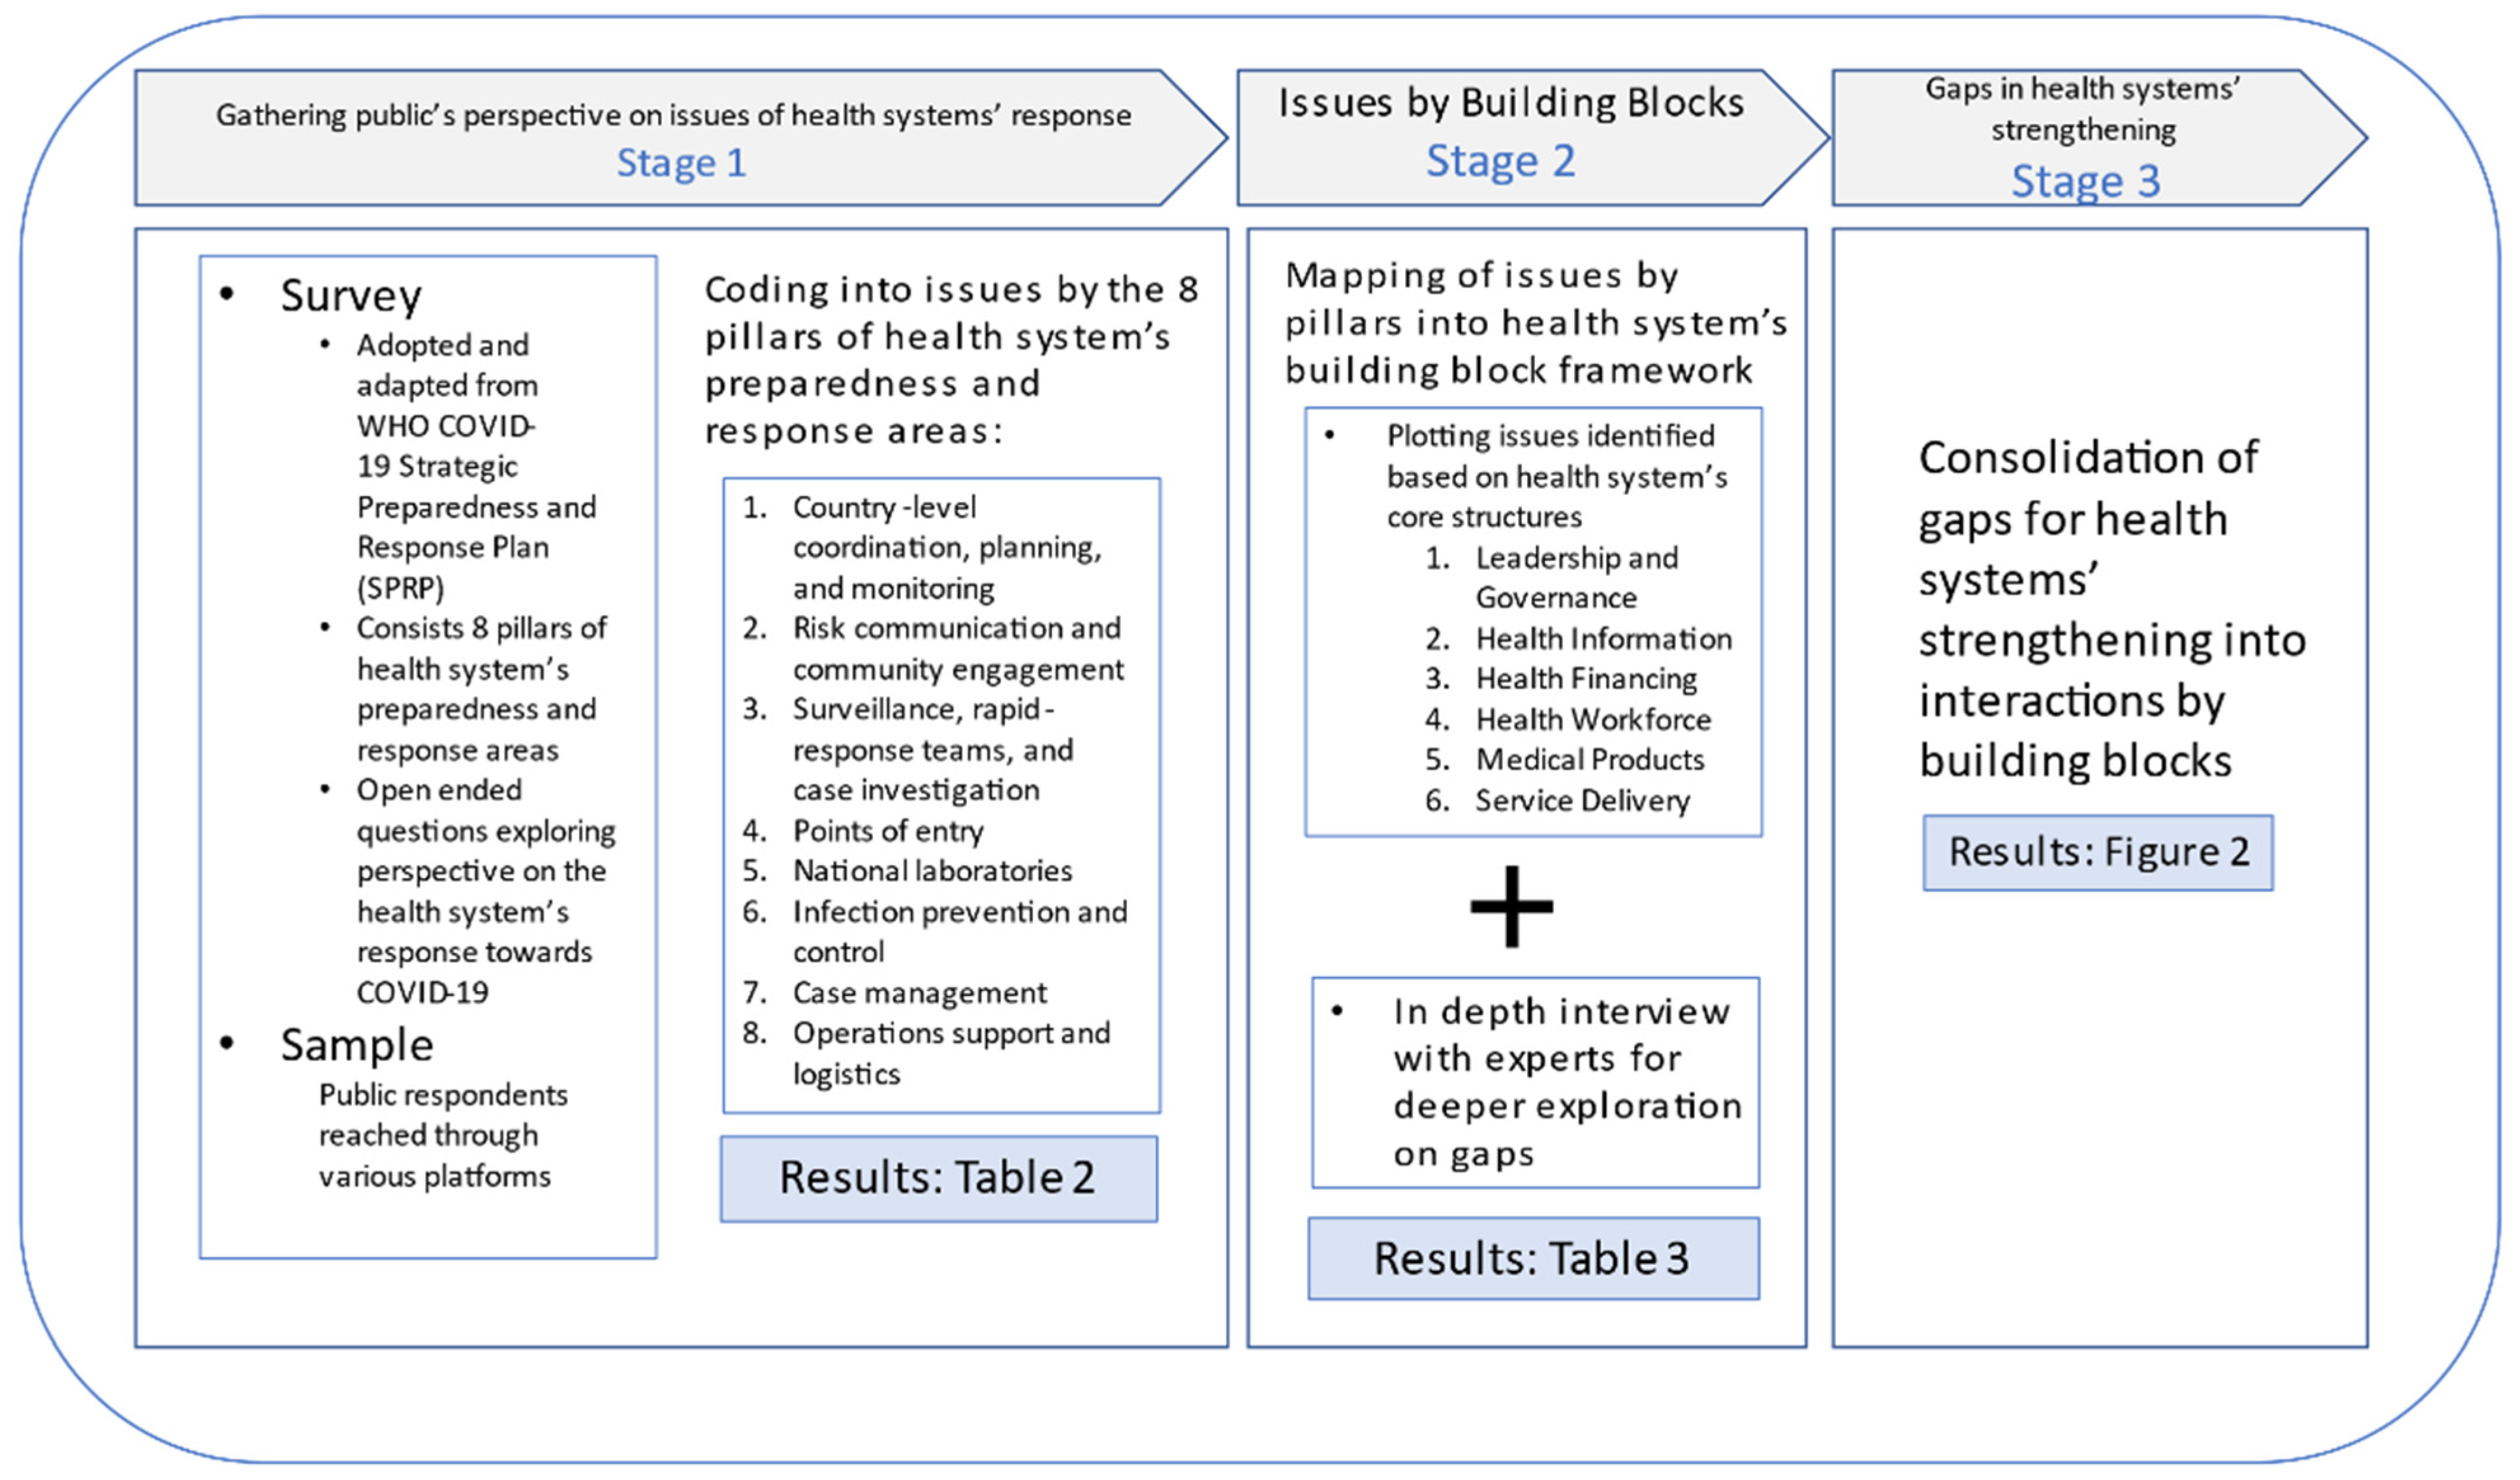Image resolution: width=2520 pixels, height=1480 pixels.
Task: Open the Results: Table 2 box
Action: [x=939, y=1178]
